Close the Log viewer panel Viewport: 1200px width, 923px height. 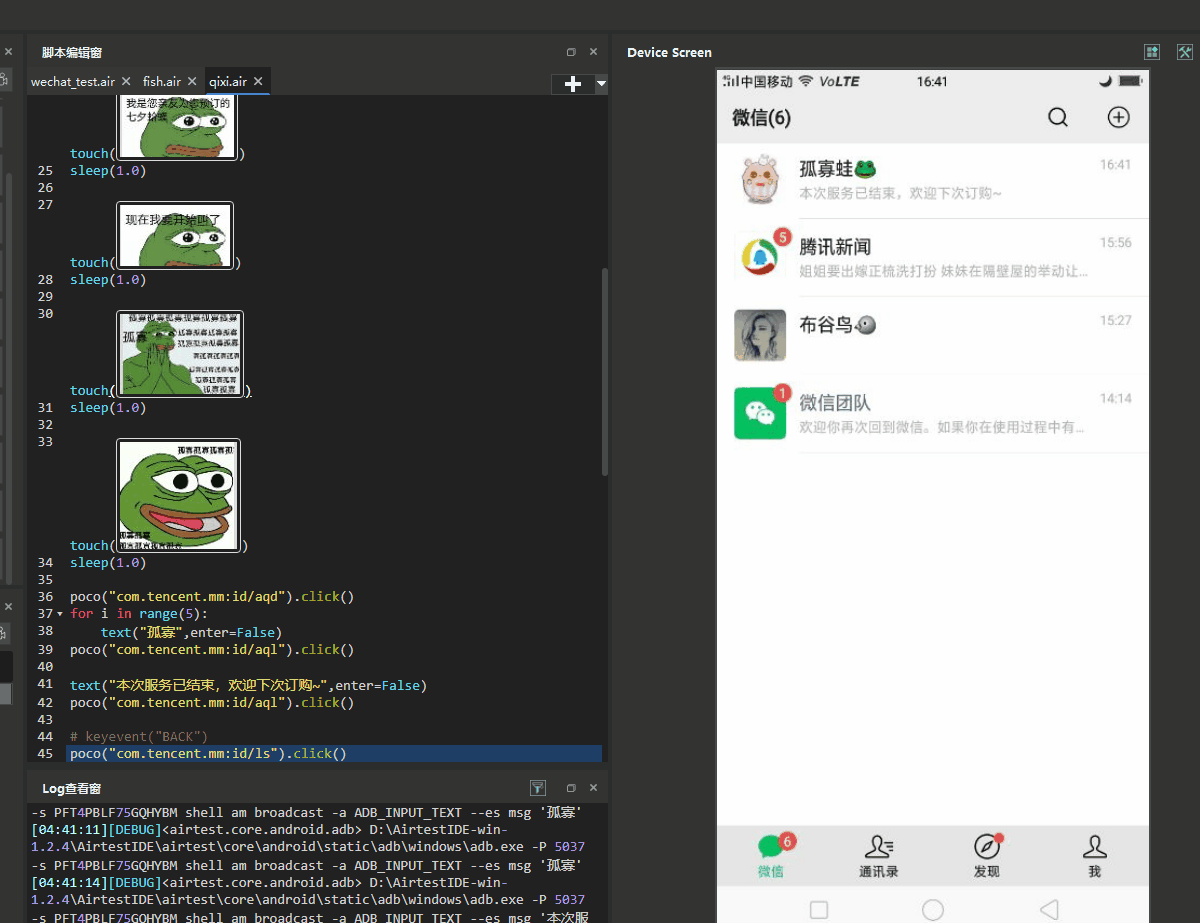click(x=593, y=788)
